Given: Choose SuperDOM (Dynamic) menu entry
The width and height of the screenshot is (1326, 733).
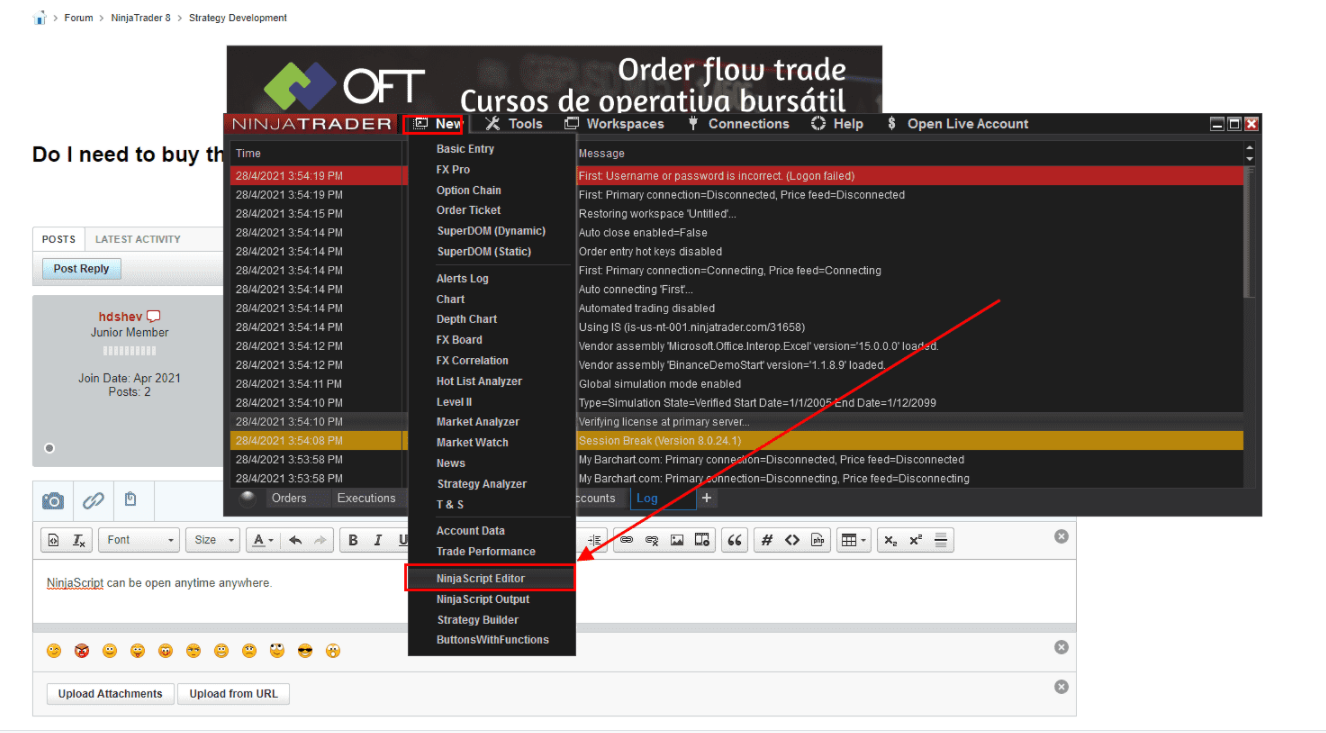Looking at the screenshot, I should click(x=491, y=231).
